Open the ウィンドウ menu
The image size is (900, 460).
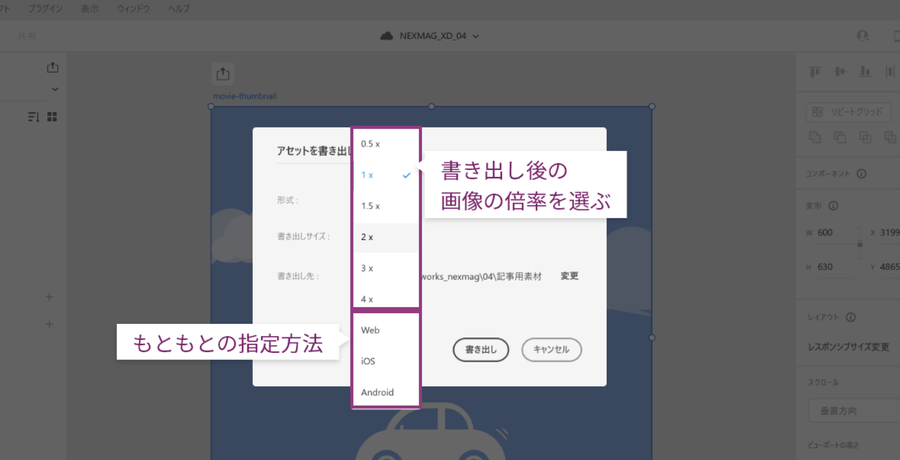(134, 9)
